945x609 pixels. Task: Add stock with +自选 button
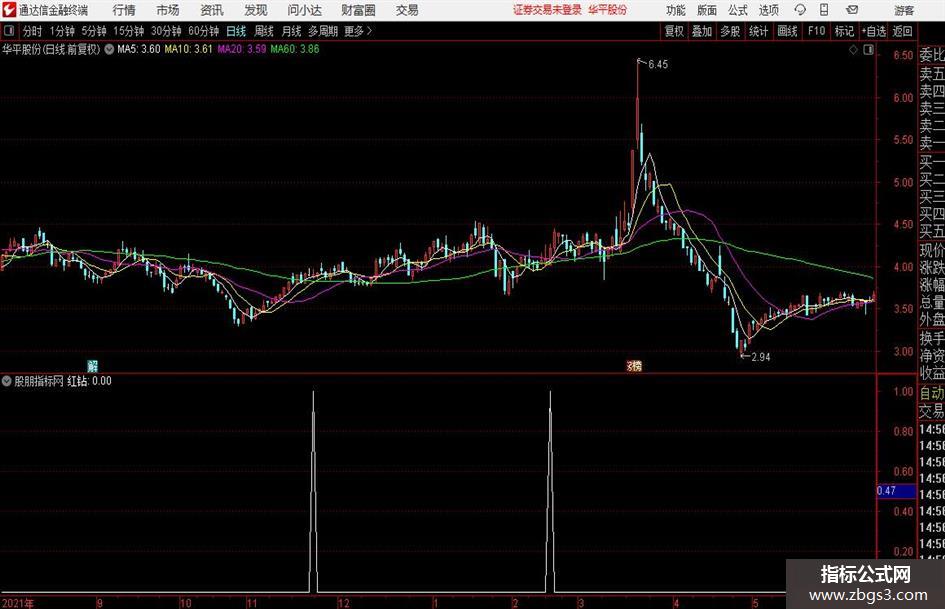pos(873,31)
